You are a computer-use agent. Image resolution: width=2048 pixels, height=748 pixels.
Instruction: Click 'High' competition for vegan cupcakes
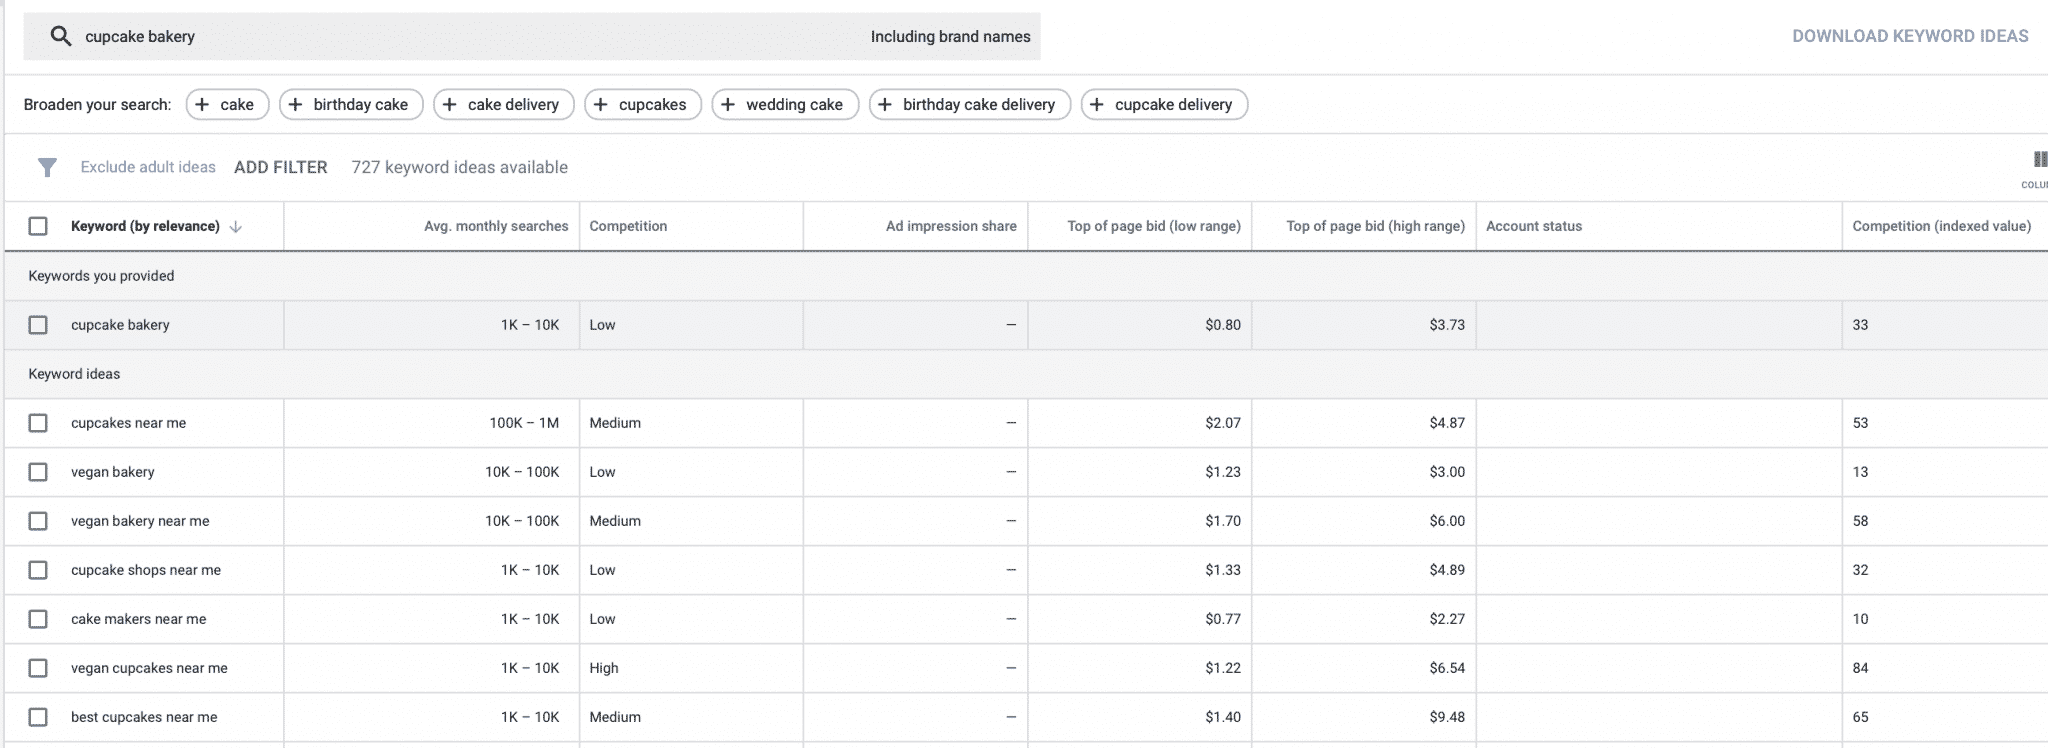[604, 668]
